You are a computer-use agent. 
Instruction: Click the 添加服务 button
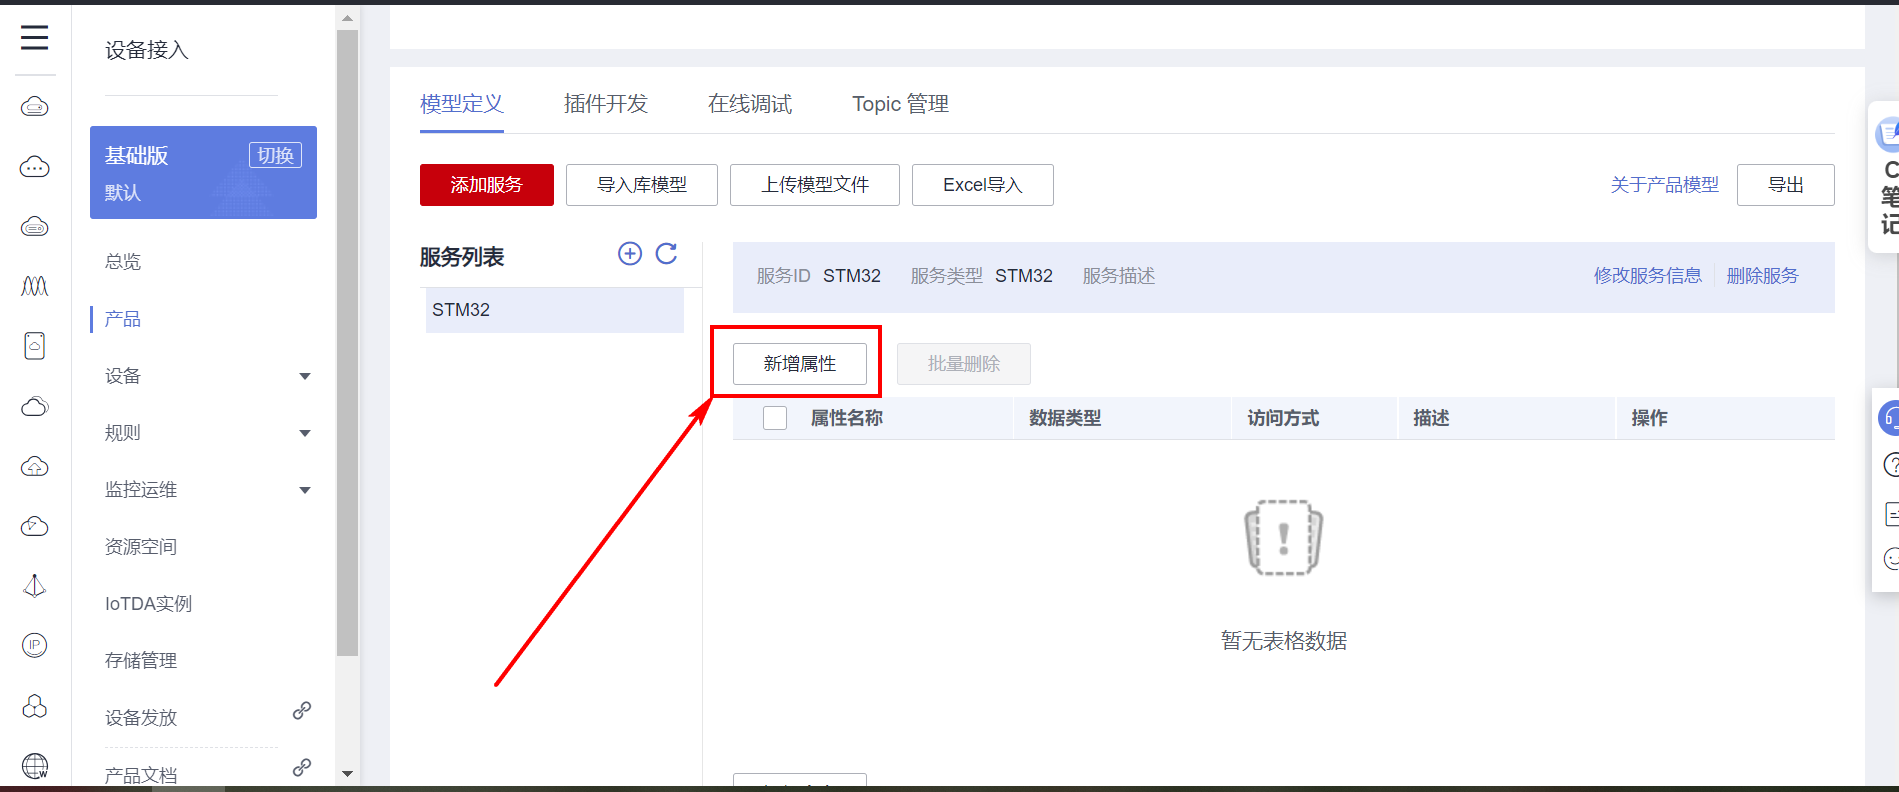point(486,185)
